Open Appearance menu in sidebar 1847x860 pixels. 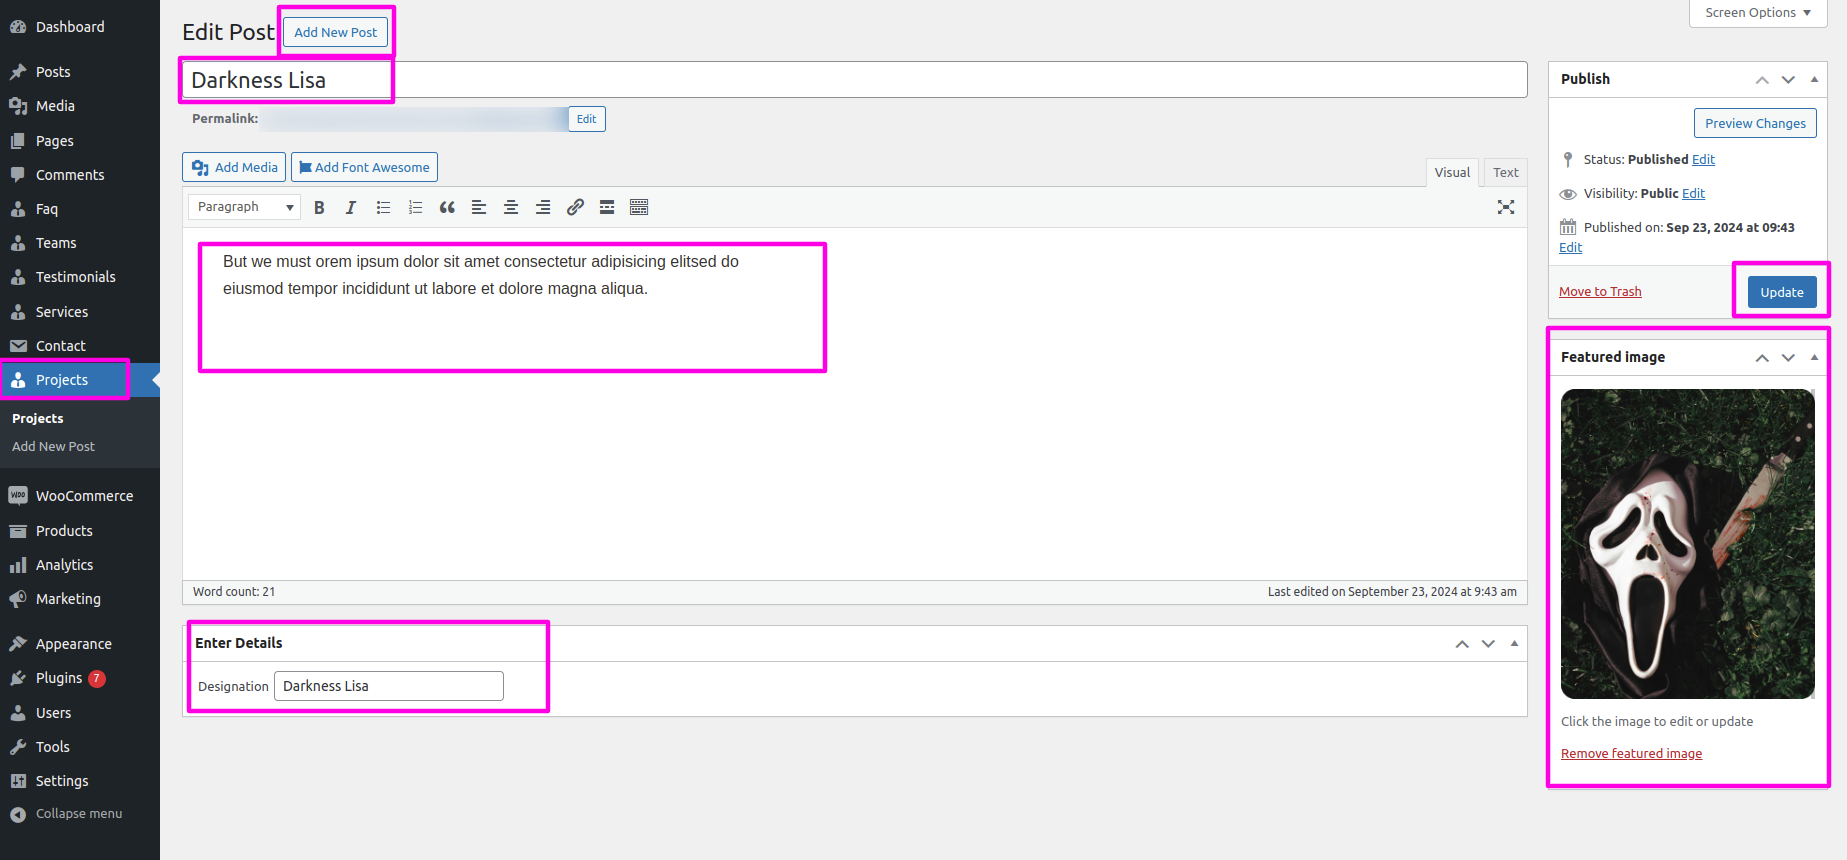pyautogui.click(x=80, y=644)
